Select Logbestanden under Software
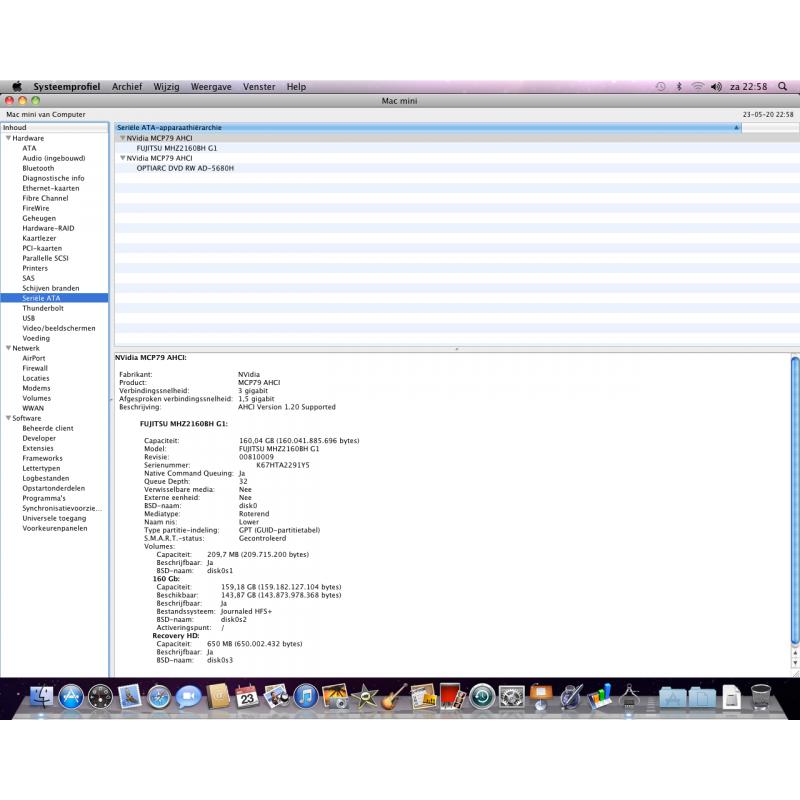This screenshot has width=800, height=800. click(45, 478)
